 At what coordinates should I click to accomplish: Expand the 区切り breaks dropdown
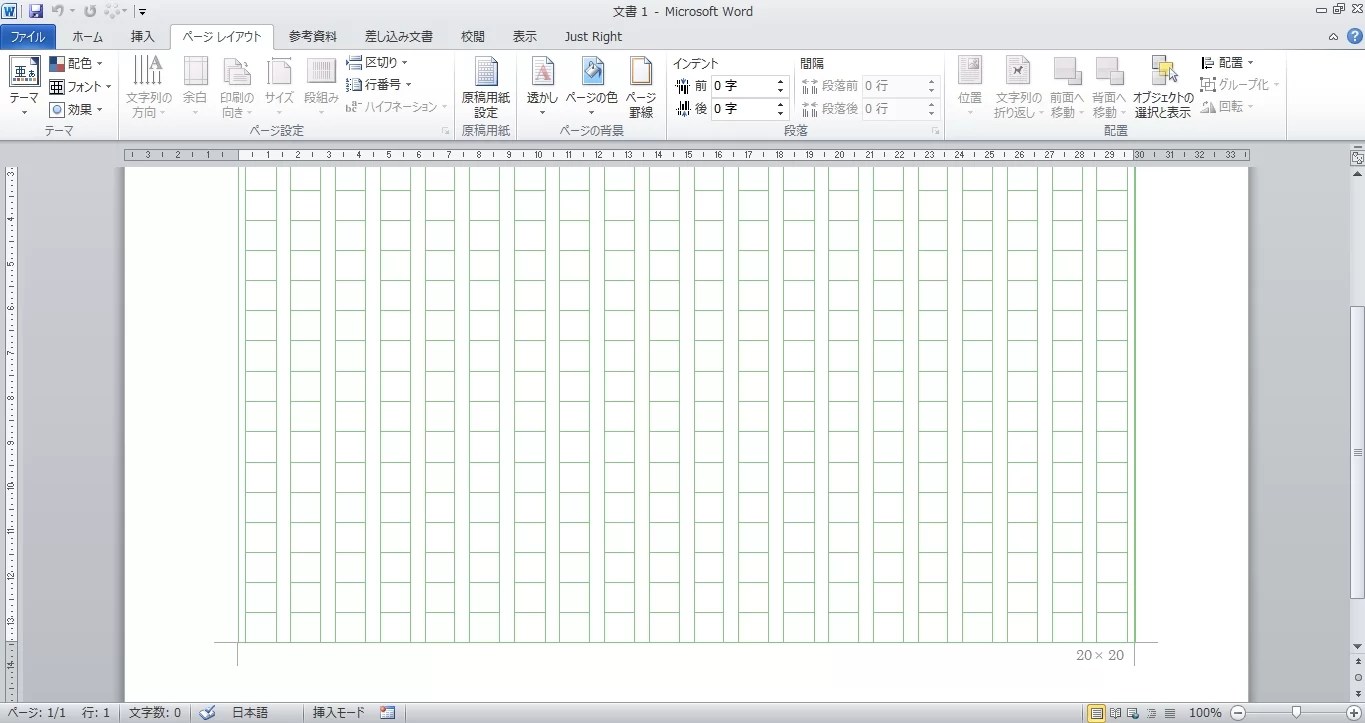378,63
